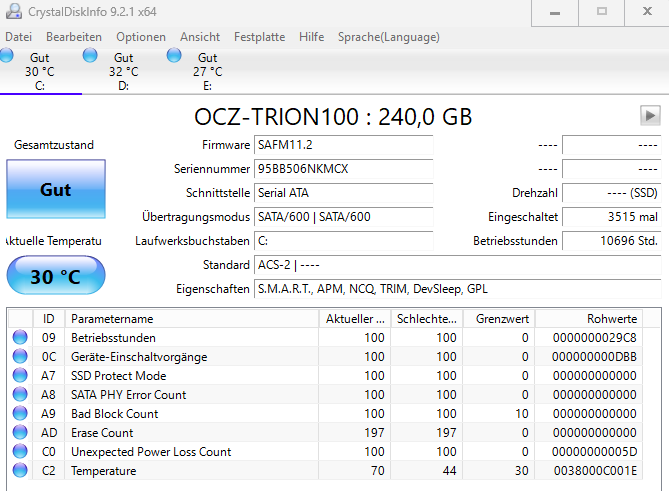The width and height of the screenshot is (669, 491).
Task: Click status orb for SATA PHY Error Count
Action: pyautogui.click(x=20, y=394)
